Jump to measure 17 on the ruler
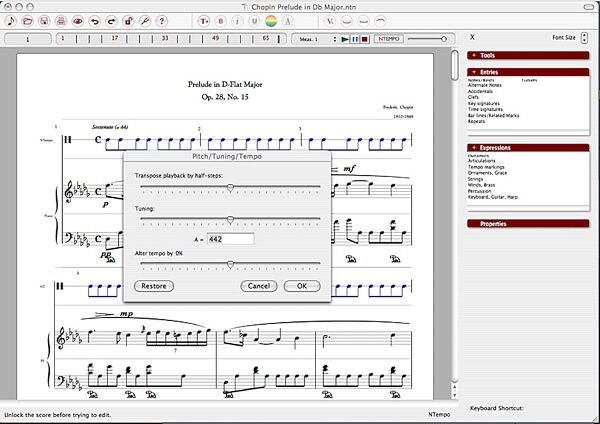600x424 pixels. [115, 38]
